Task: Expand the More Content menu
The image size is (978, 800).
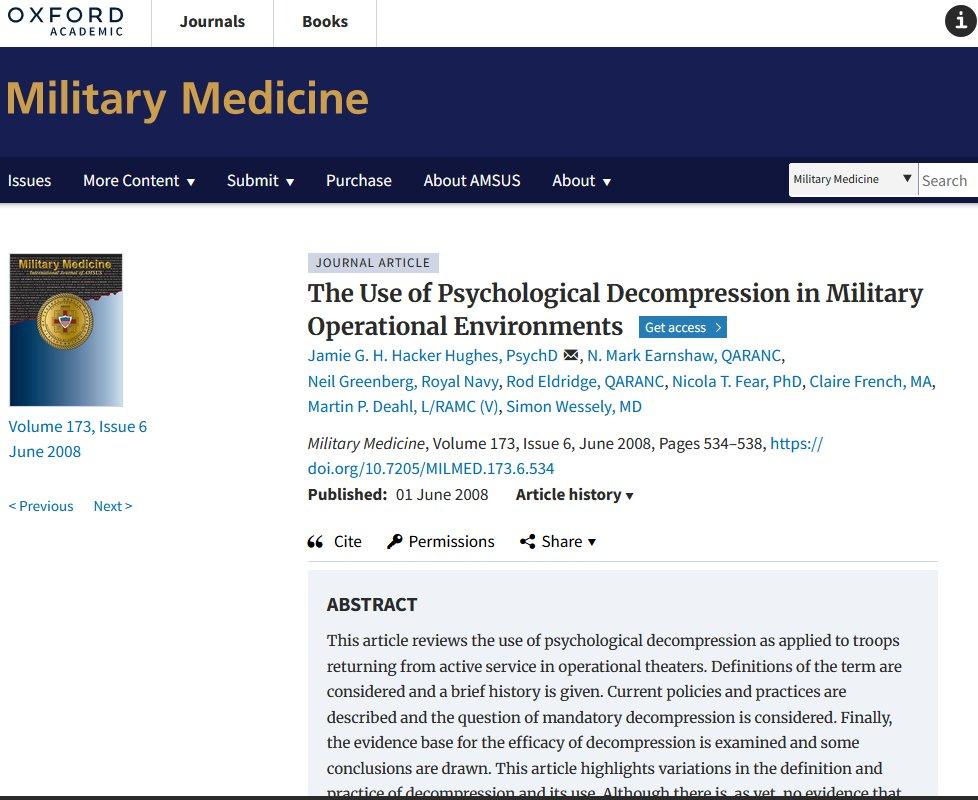Action: (x=139, y=180)
